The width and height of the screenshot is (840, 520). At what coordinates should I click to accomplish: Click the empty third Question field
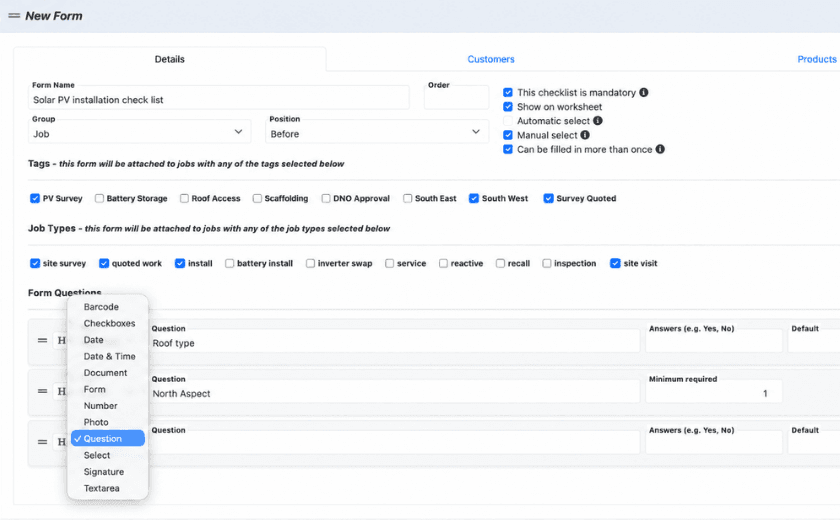coord(394,442)
